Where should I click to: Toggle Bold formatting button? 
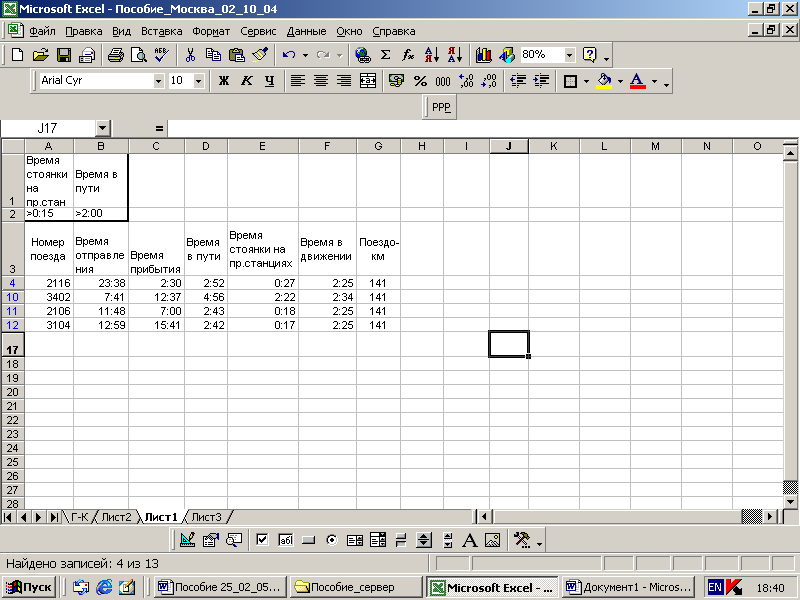click(224, 81)
